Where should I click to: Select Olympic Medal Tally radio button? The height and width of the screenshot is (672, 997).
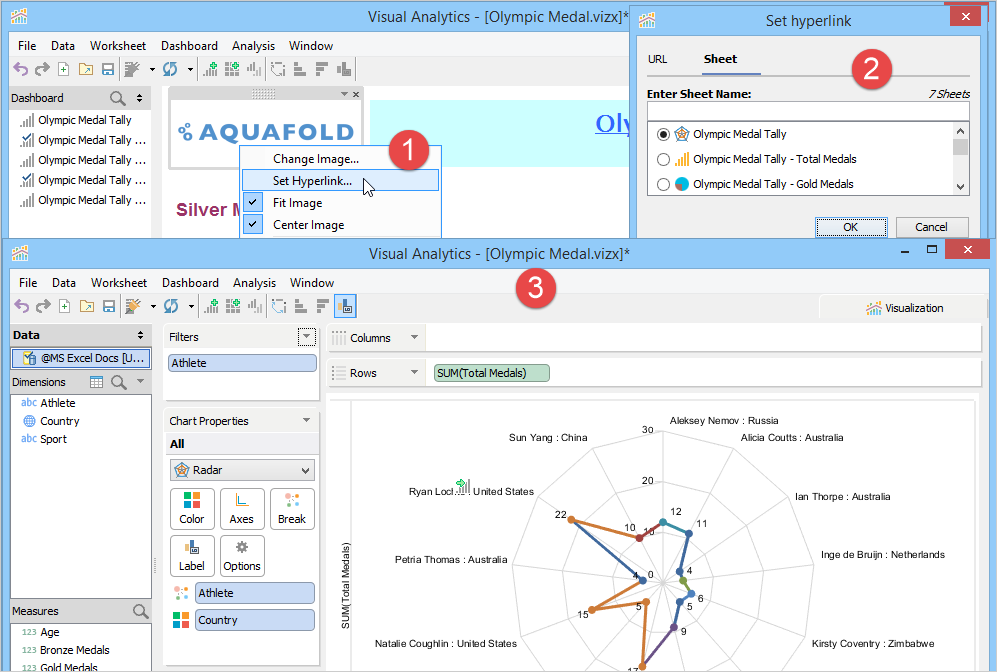[663, 134]
